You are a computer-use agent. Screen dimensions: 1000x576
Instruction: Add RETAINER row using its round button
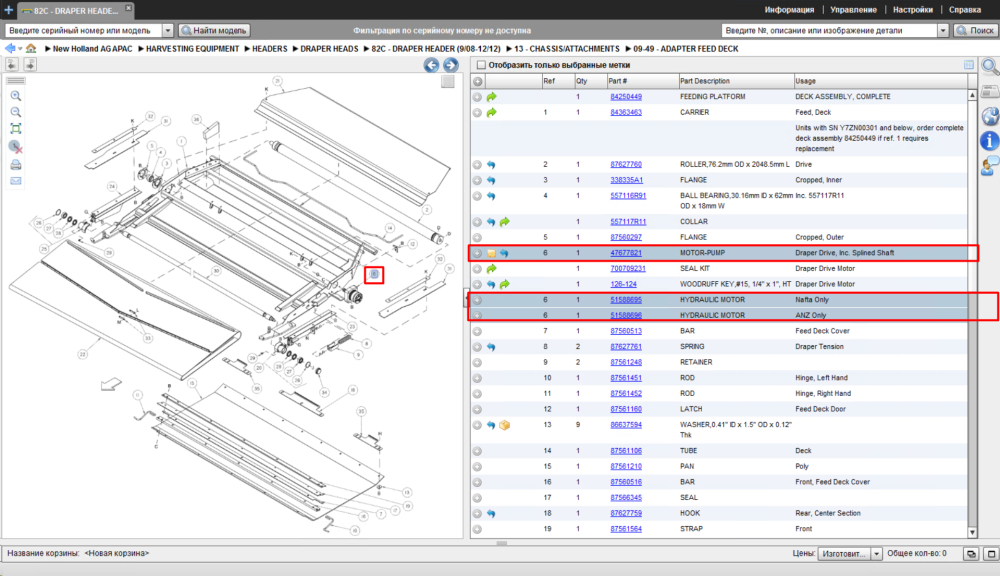[478, 362]
